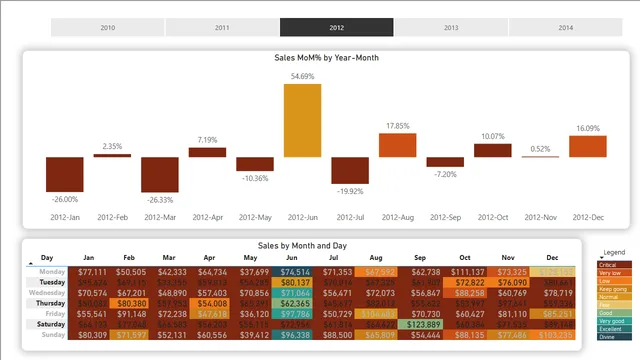
Task: Select the highlighted 2012 year tile
Action: point(337,27)
